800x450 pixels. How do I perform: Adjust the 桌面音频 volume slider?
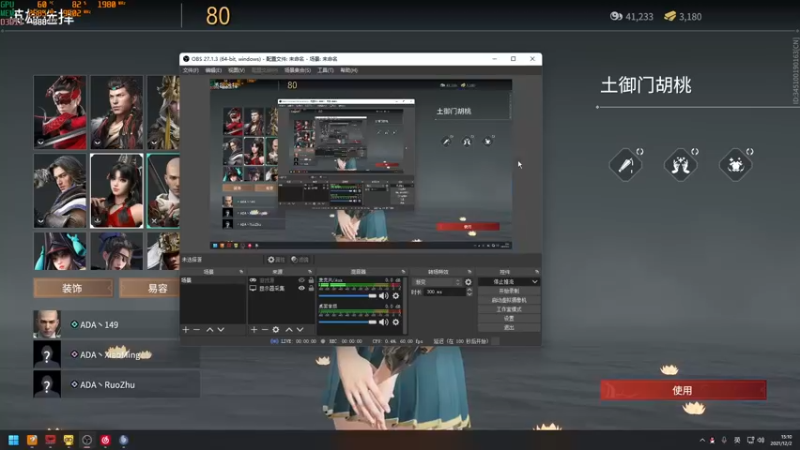click(x=347, y=322)
